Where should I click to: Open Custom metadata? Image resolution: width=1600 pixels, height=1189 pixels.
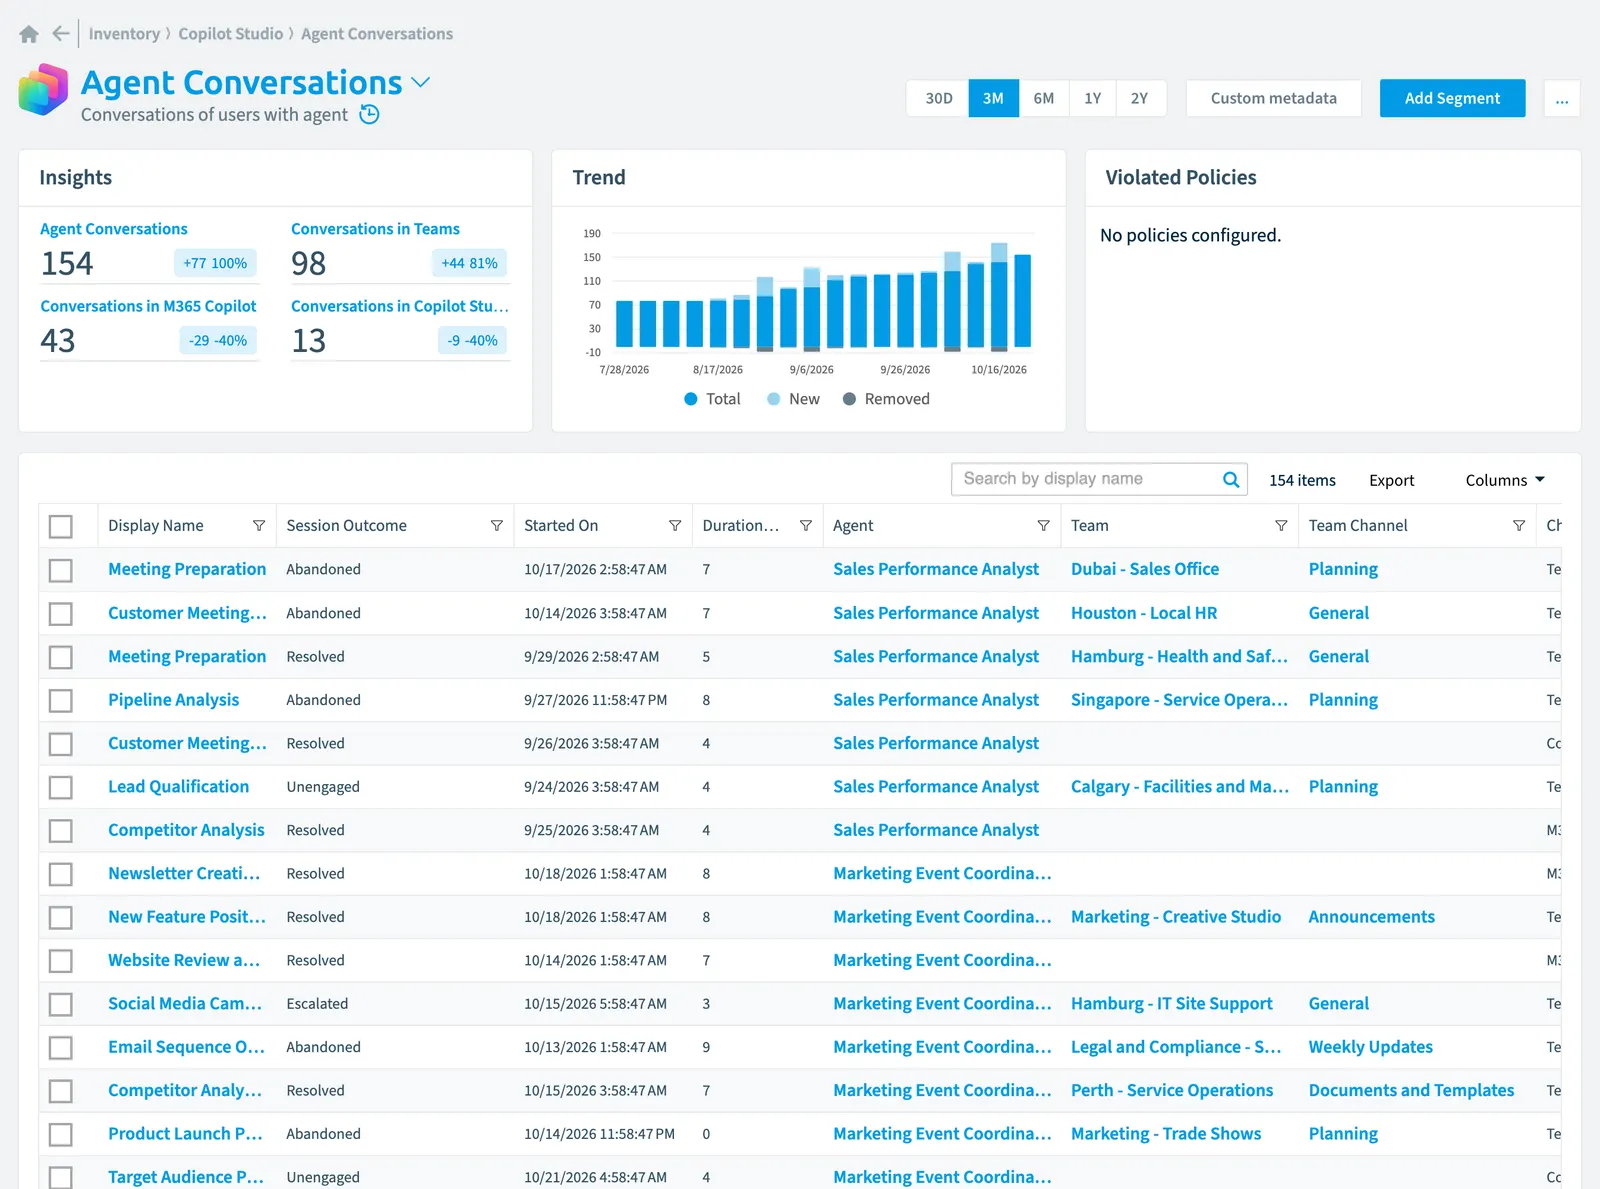click(x=1273, y=99)
